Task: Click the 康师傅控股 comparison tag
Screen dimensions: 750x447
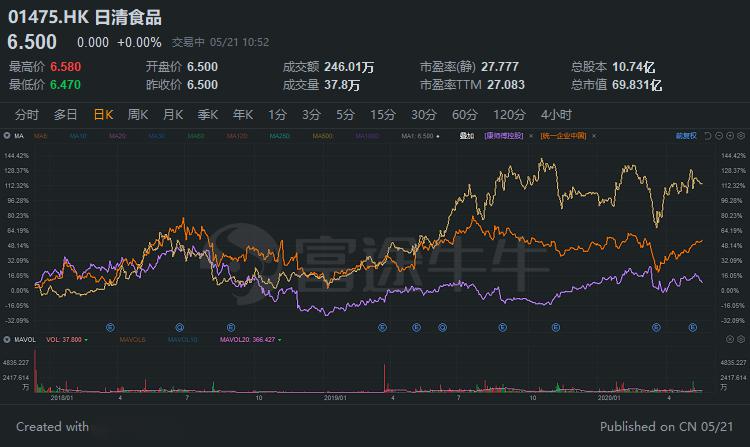Action: (507, 133)
